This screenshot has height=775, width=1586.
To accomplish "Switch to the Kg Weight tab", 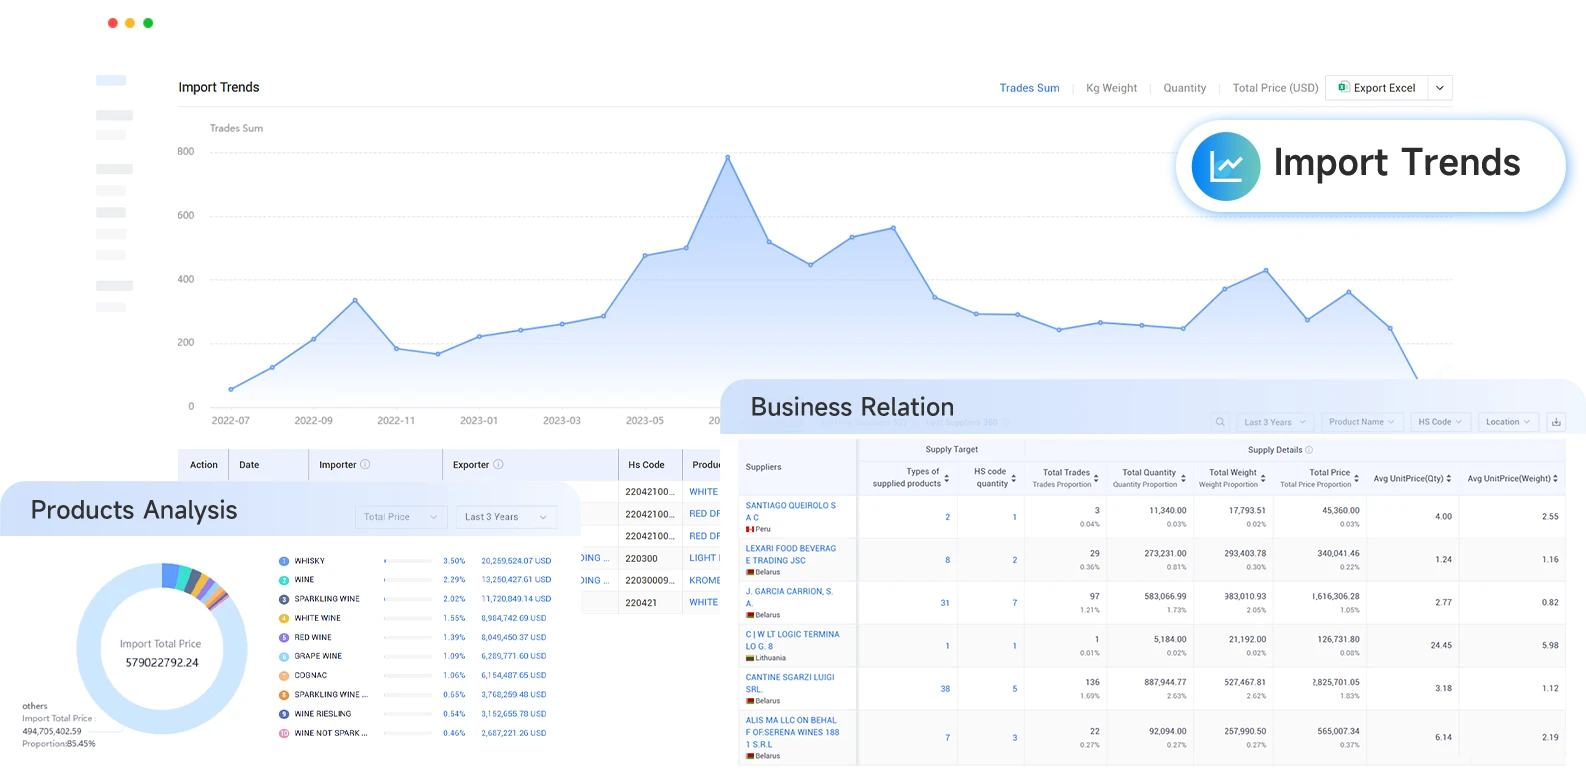I will (x=1111, y=88).
